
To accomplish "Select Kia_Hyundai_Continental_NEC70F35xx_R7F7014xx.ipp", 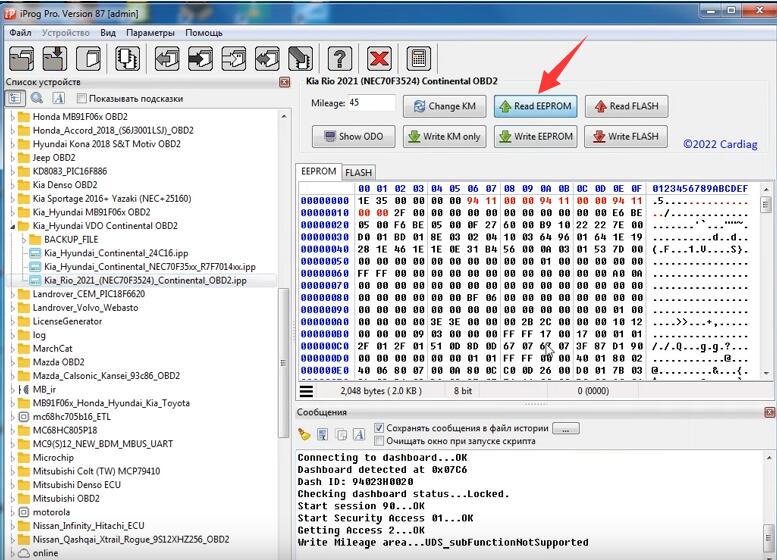I will click(x=150, y=267).
